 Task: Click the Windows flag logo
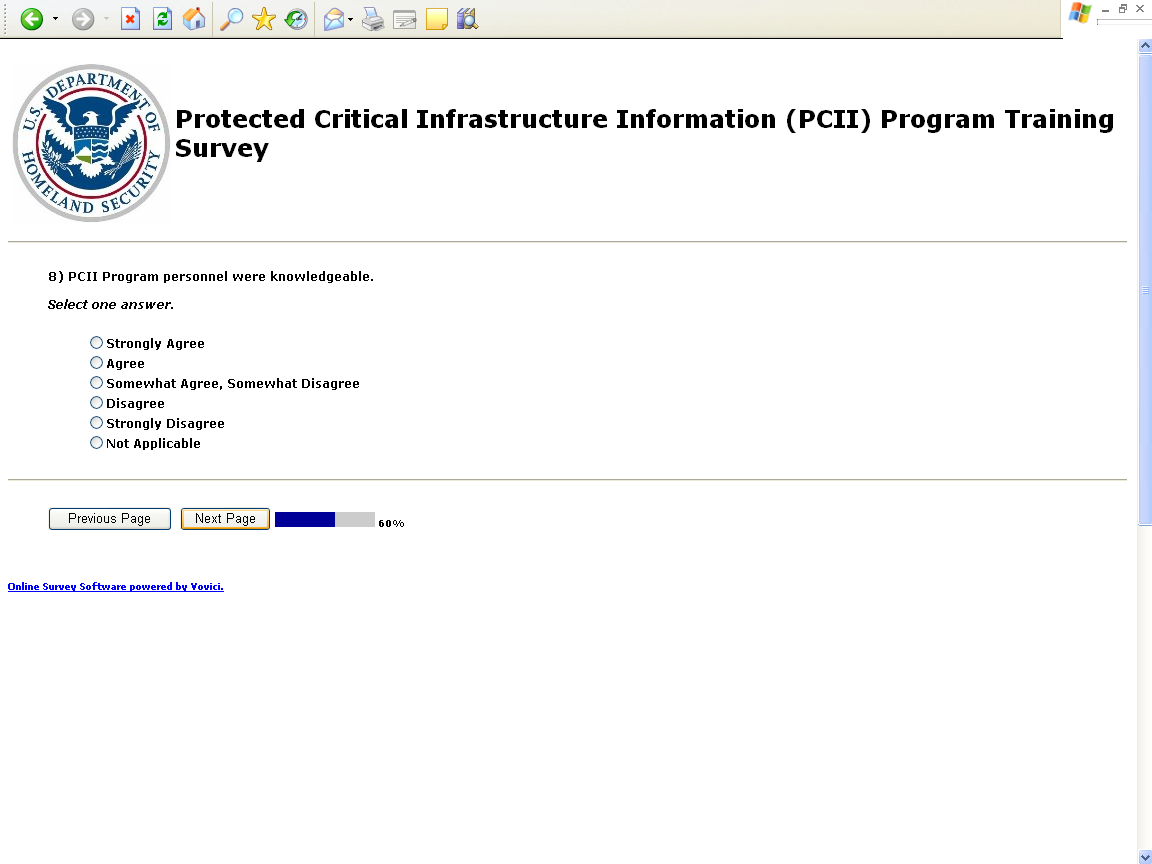tap(1079, 12)
